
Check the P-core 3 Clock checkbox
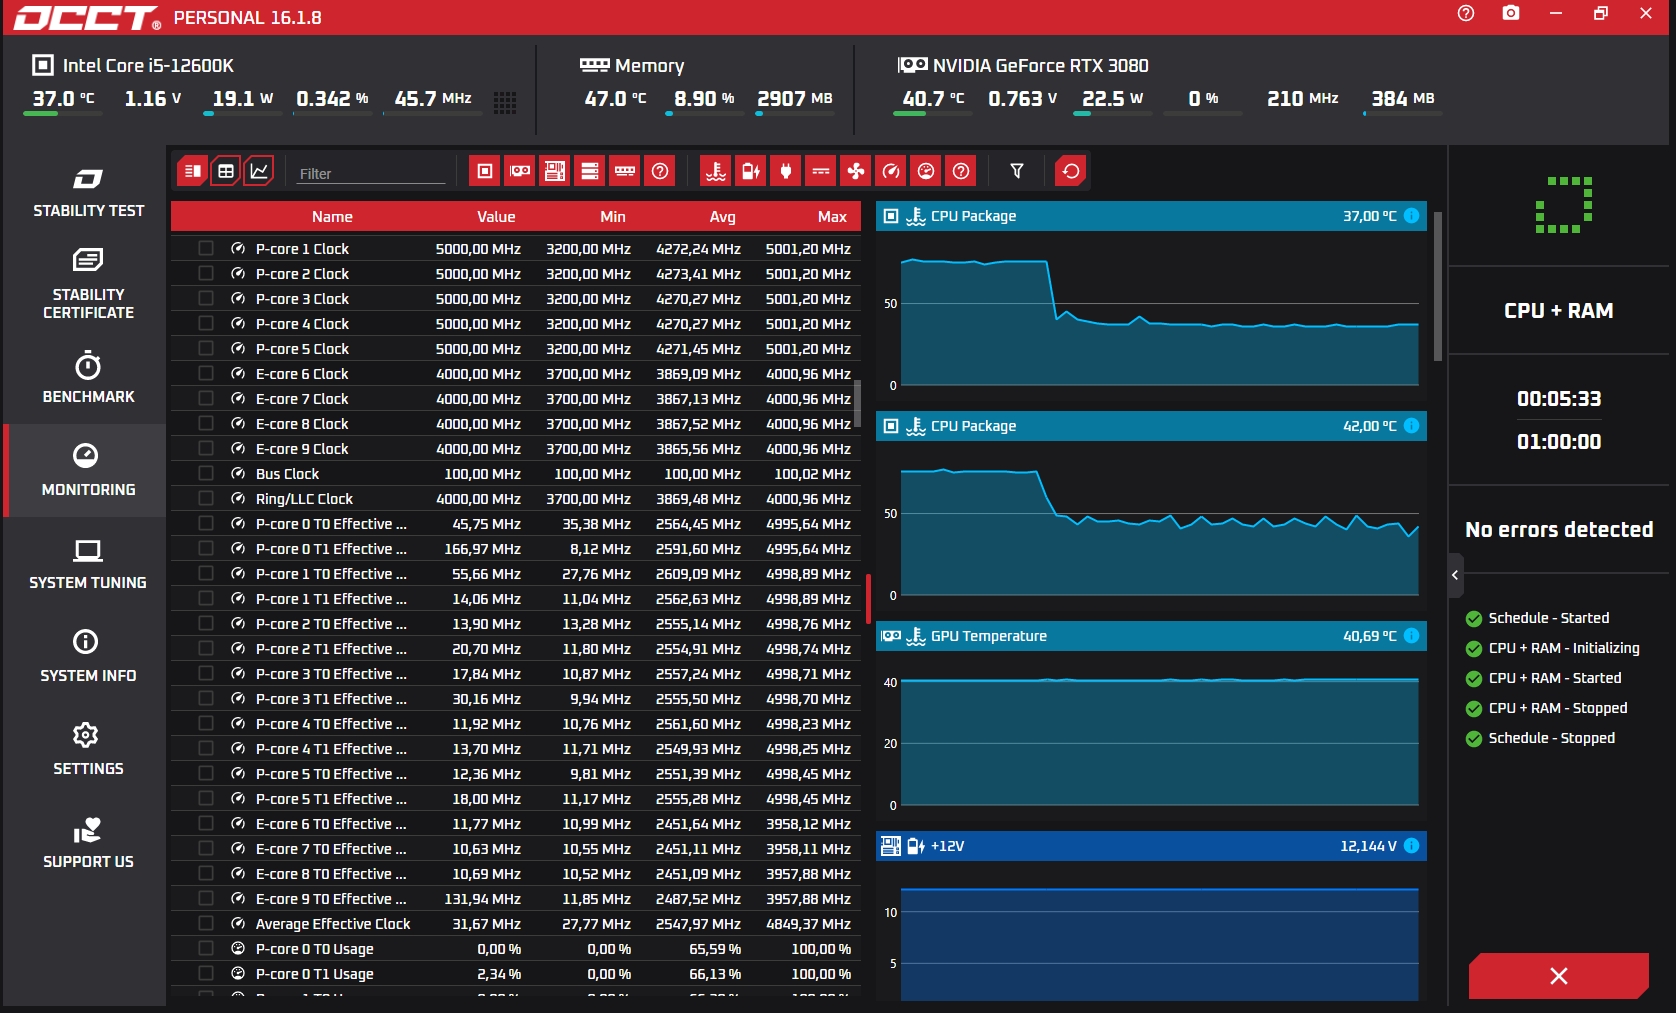pos(206,298)
